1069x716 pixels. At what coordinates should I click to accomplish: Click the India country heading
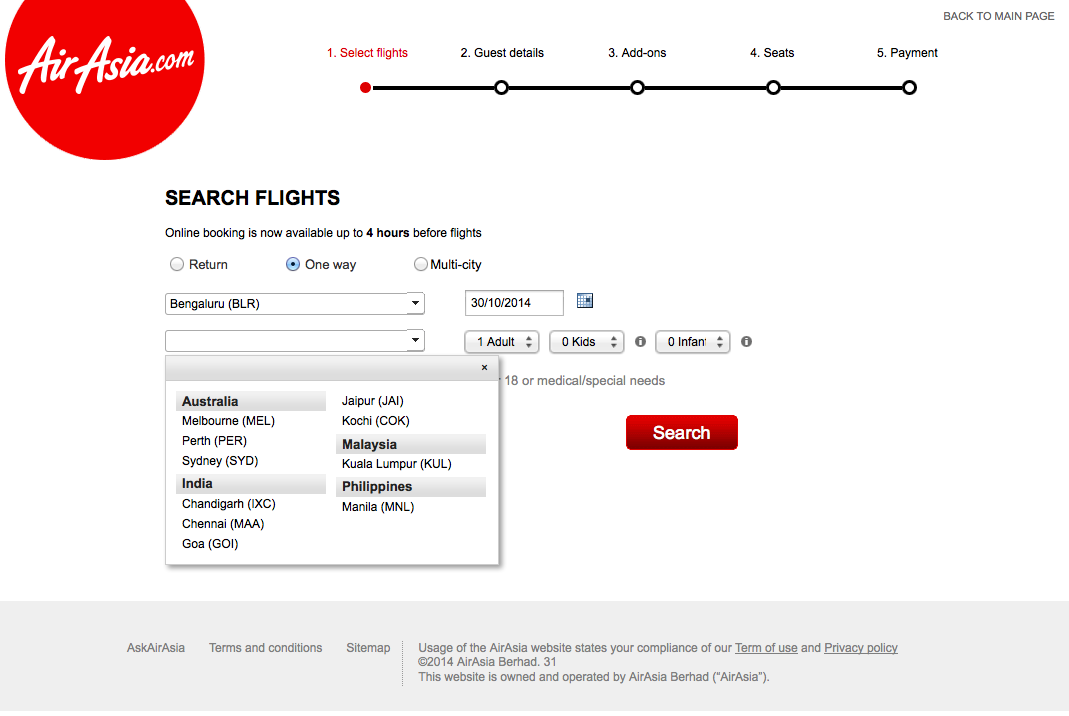click(x=251, y=483)
